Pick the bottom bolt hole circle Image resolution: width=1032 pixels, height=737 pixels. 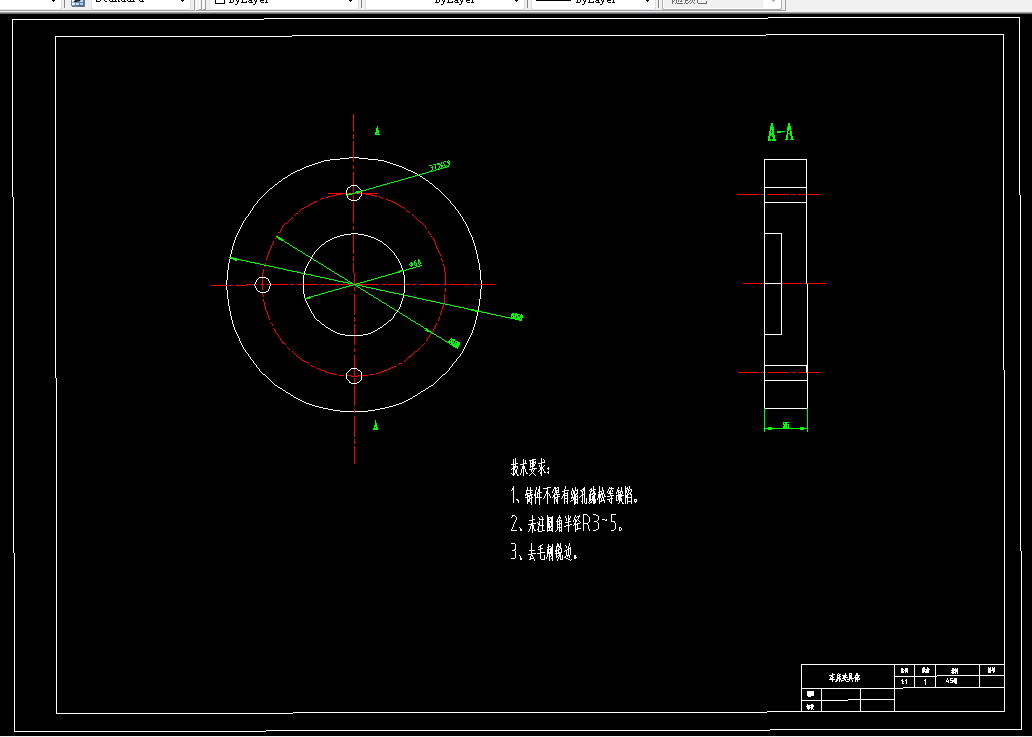(x=354, y=376)
